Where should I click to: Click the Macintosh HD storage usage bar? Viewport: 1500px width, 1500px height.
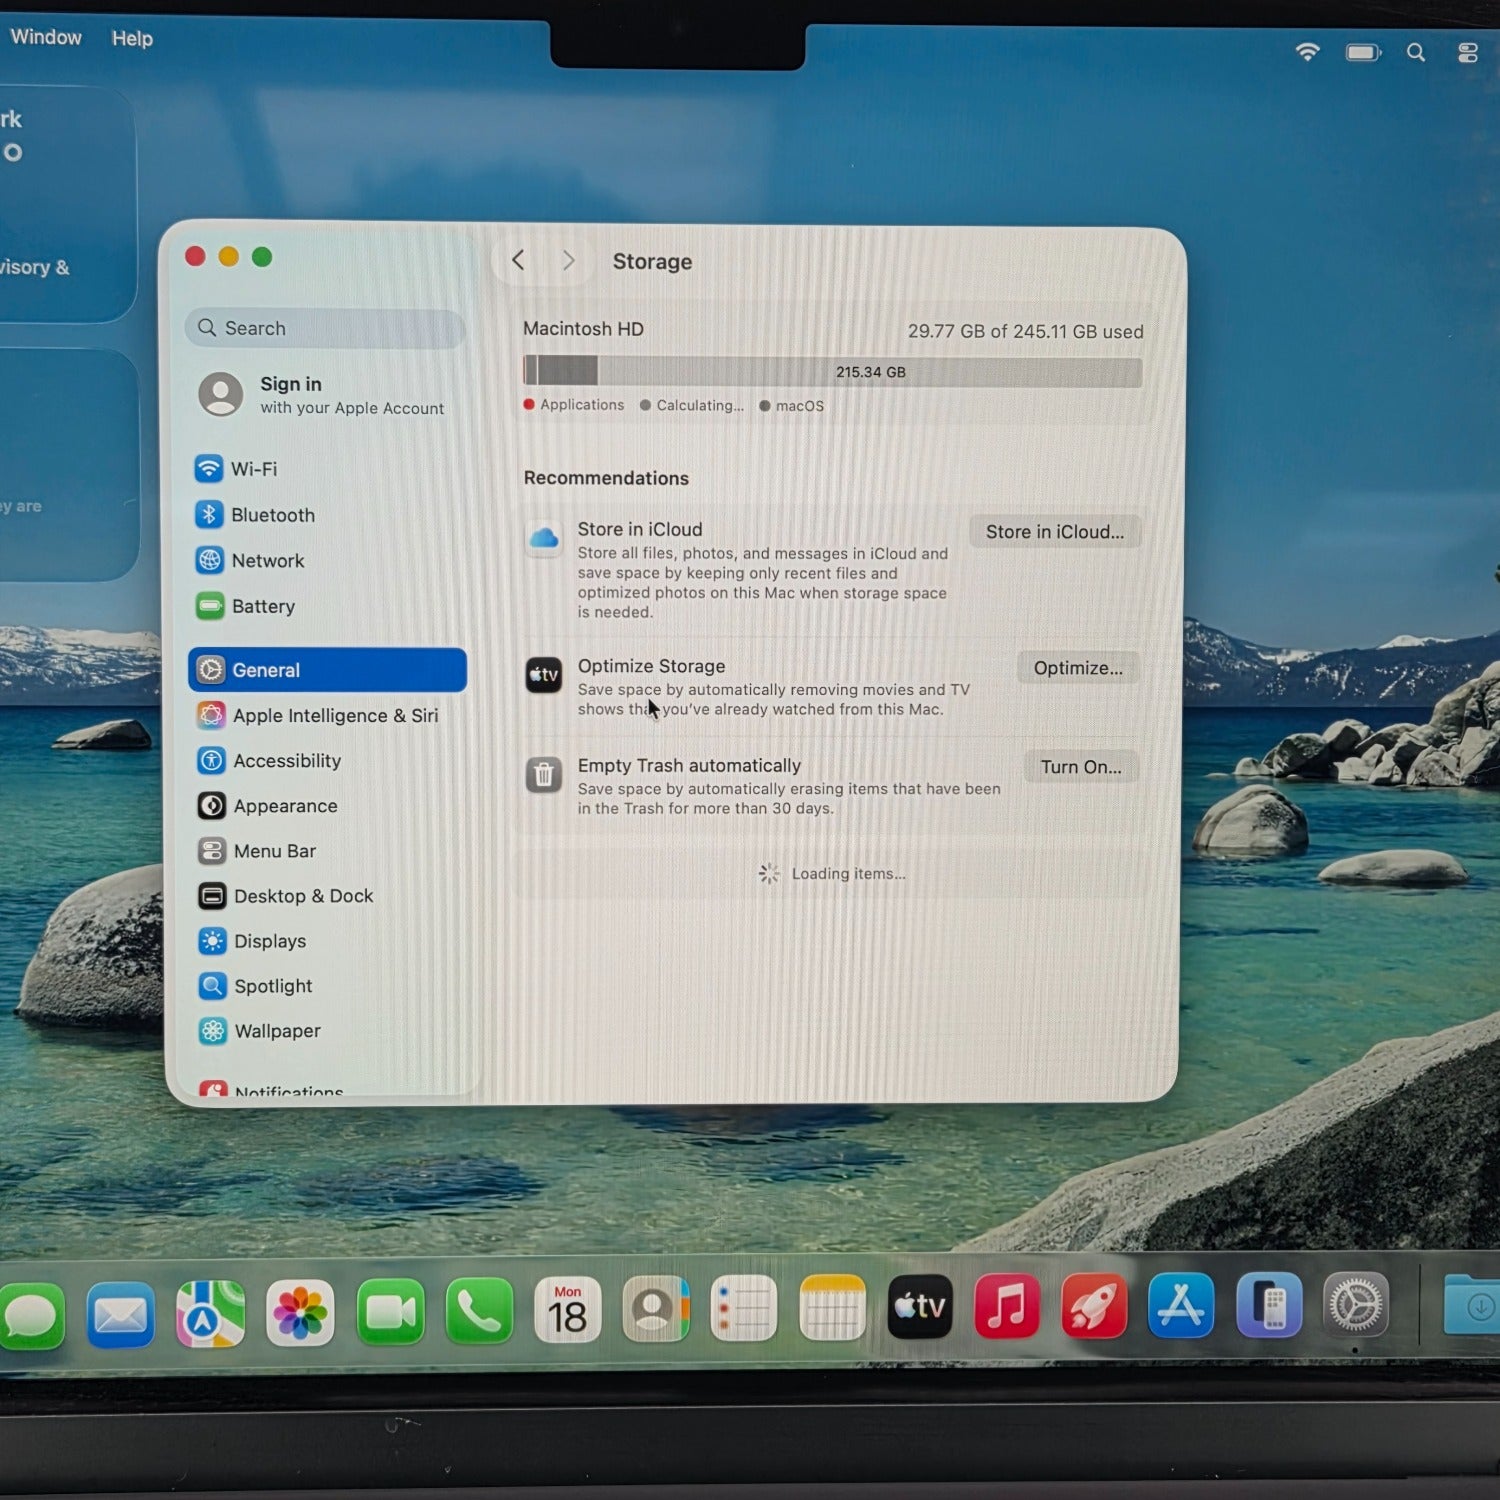[832, 372]
